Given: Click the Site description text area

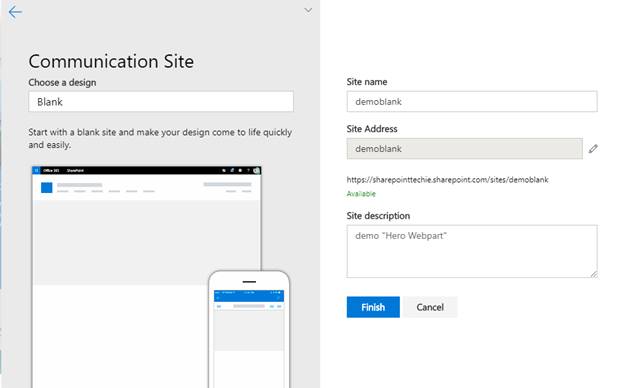Looking at the screenshot, I should 472,251.
